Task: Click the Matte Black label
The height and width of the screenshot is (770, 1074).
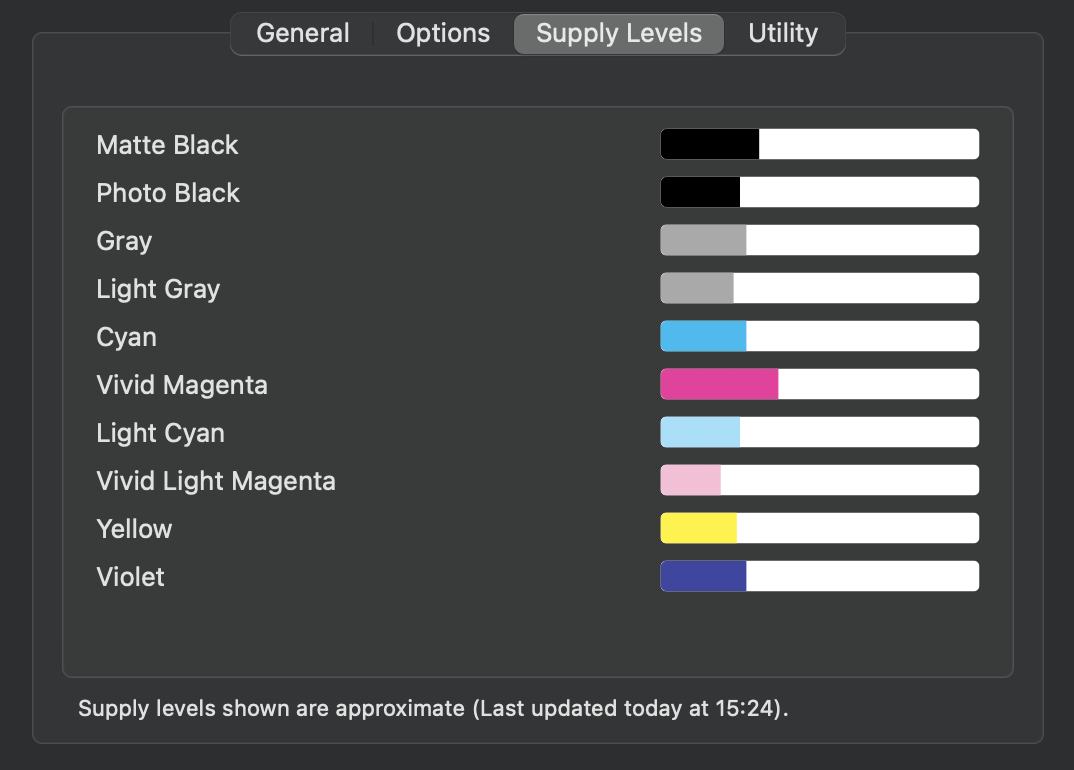Action: coord(167,145)
